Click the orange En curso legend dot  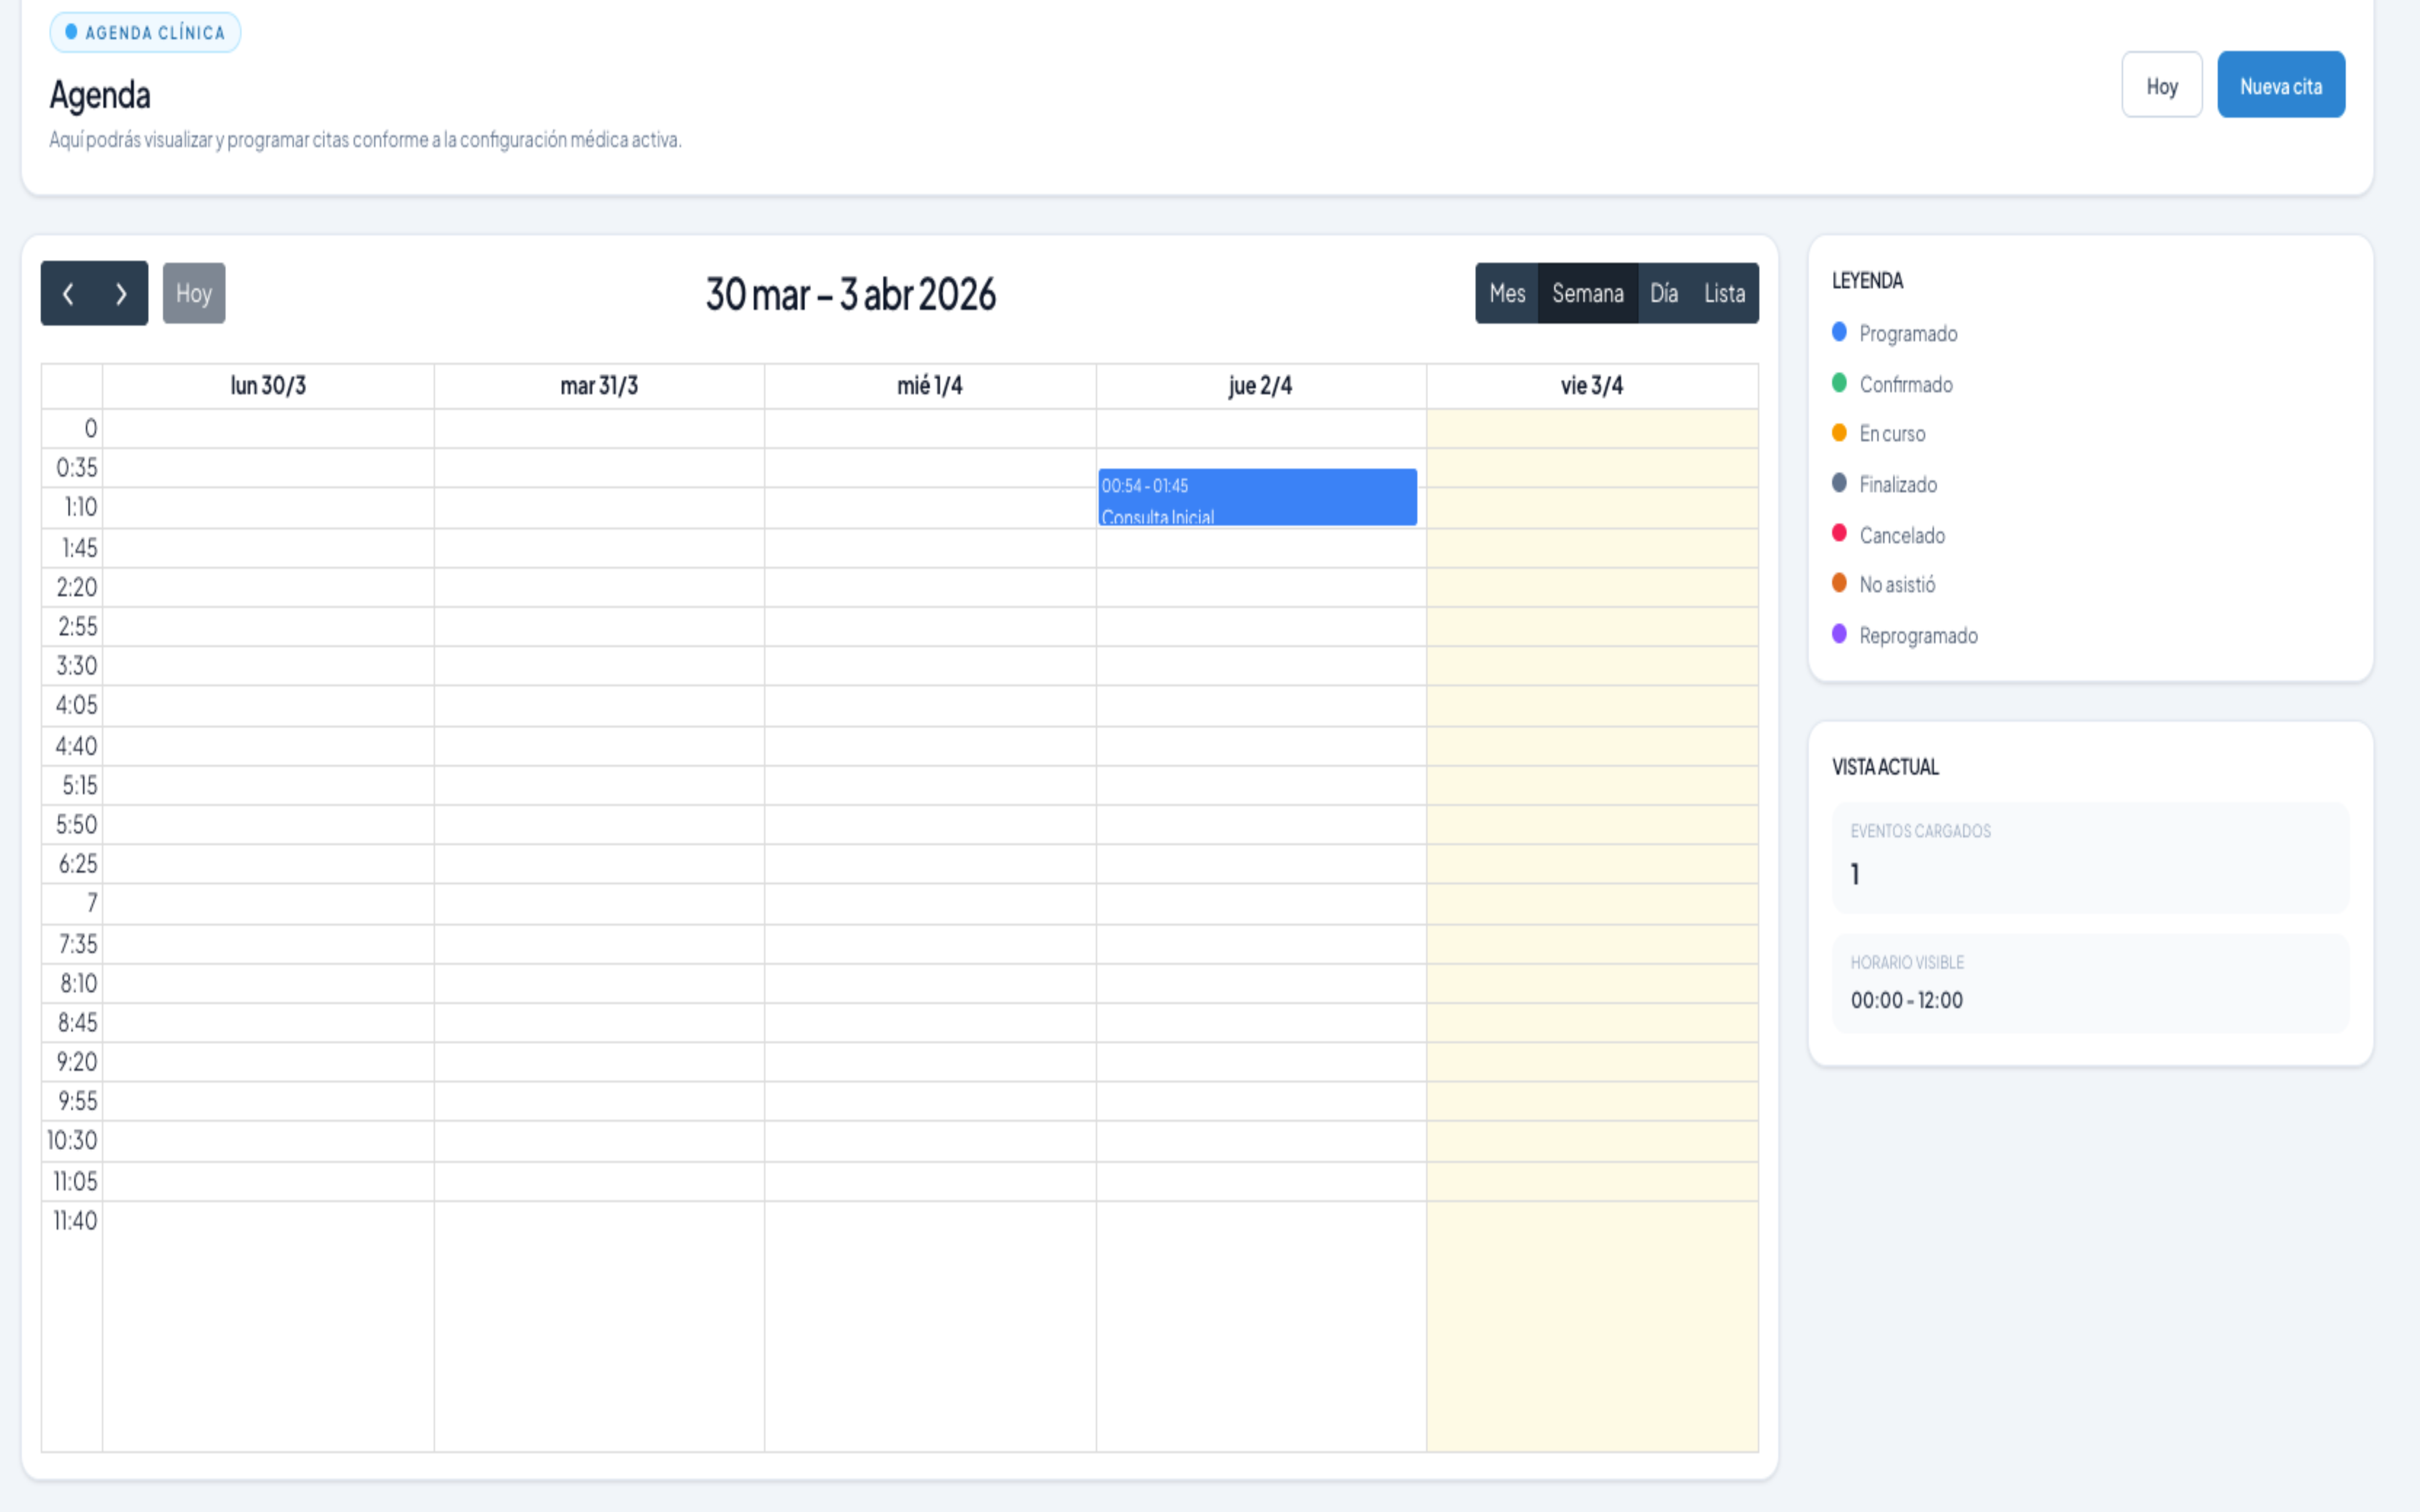coord(1838,433)
